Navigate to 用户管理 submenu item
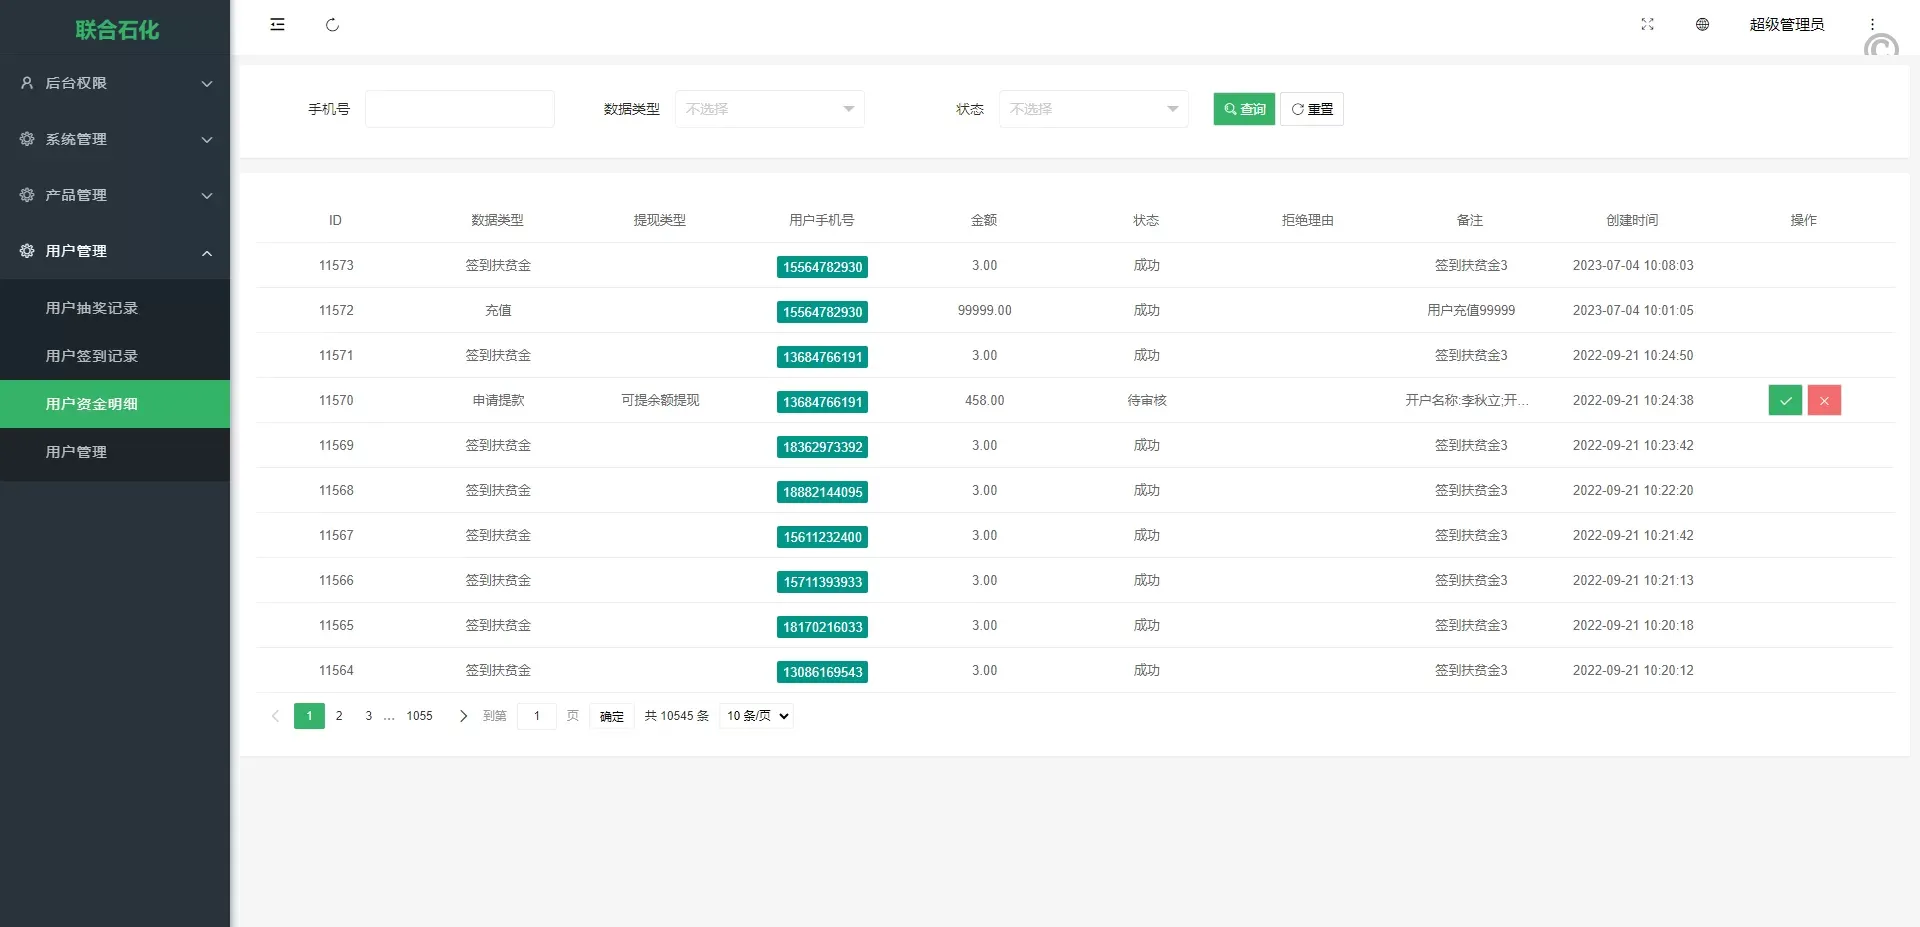The image size is (1920, 927). [x=76, y=451]
